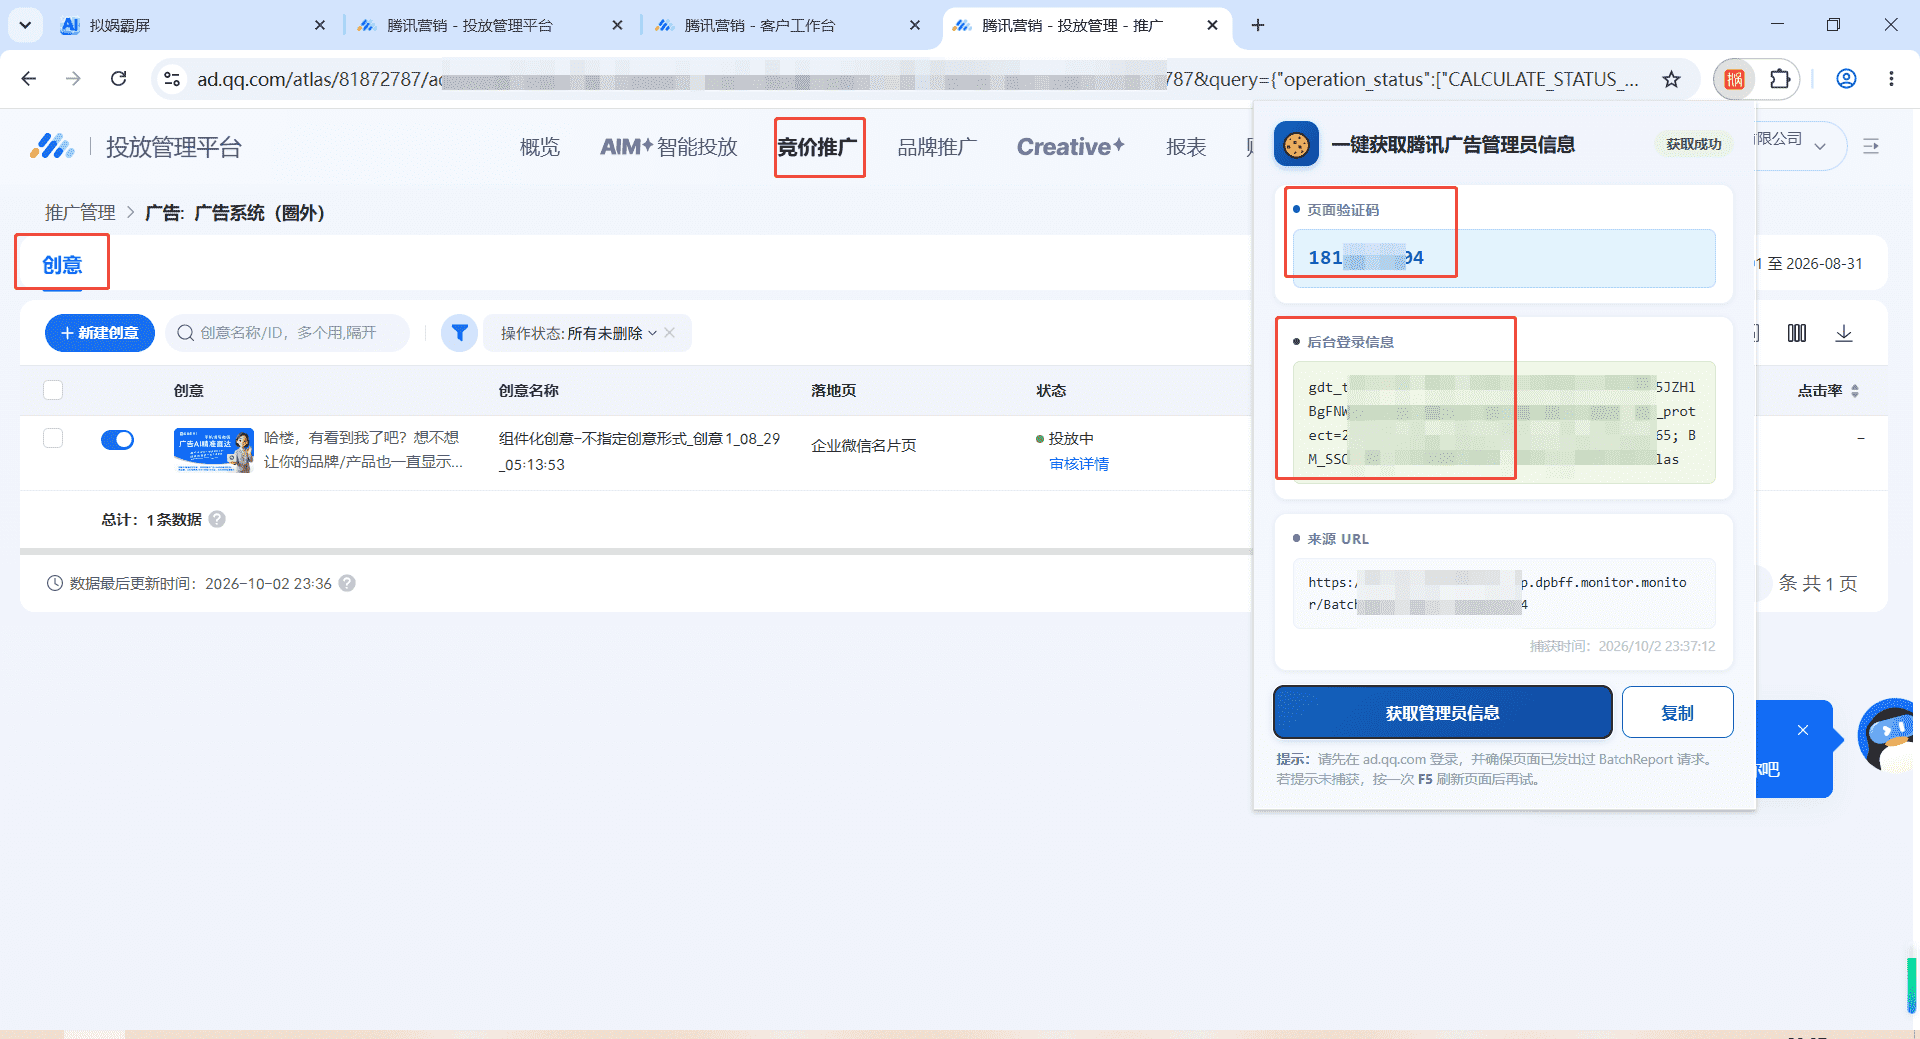Image resolution: width=1920 pixels, height=1039 pixels.
Task: Click the 新建创意 button
Action: pos(100,333)
